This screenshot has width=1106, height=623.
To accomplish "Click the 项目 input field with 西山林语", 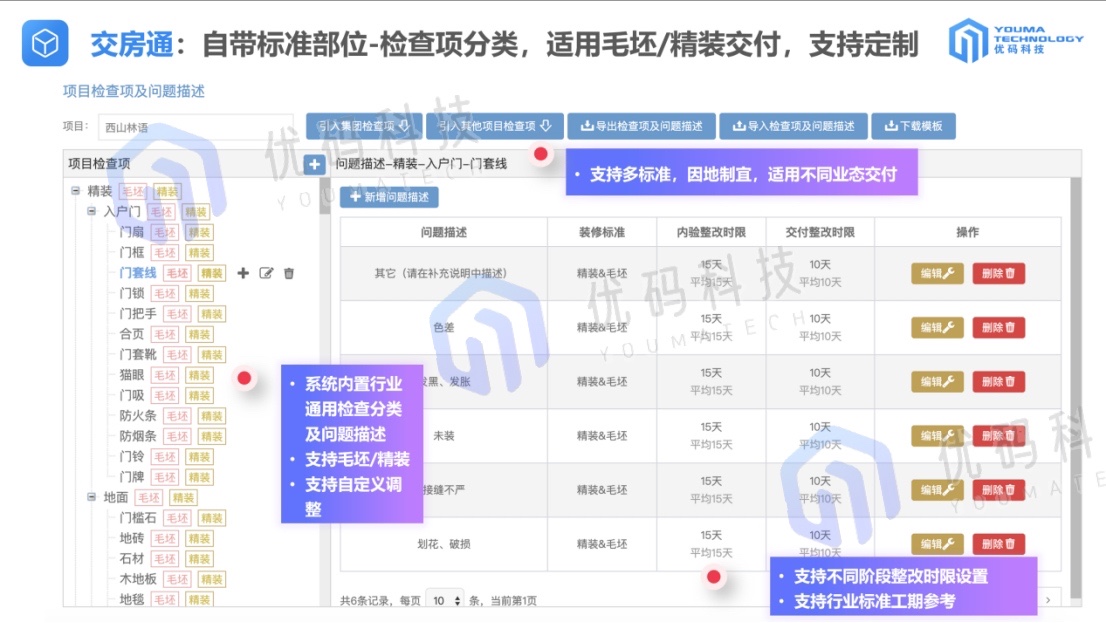I will pos(180,127).
